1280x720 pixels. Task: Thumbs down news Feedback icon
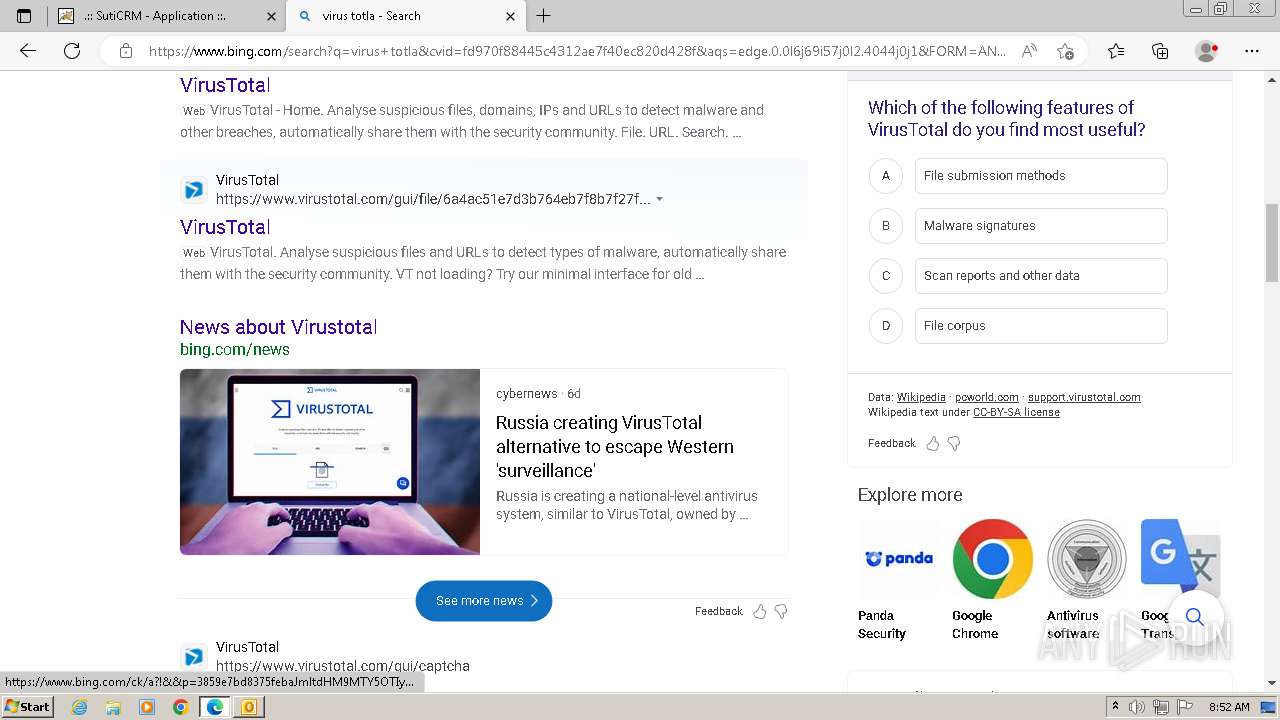tap(781, 611)
